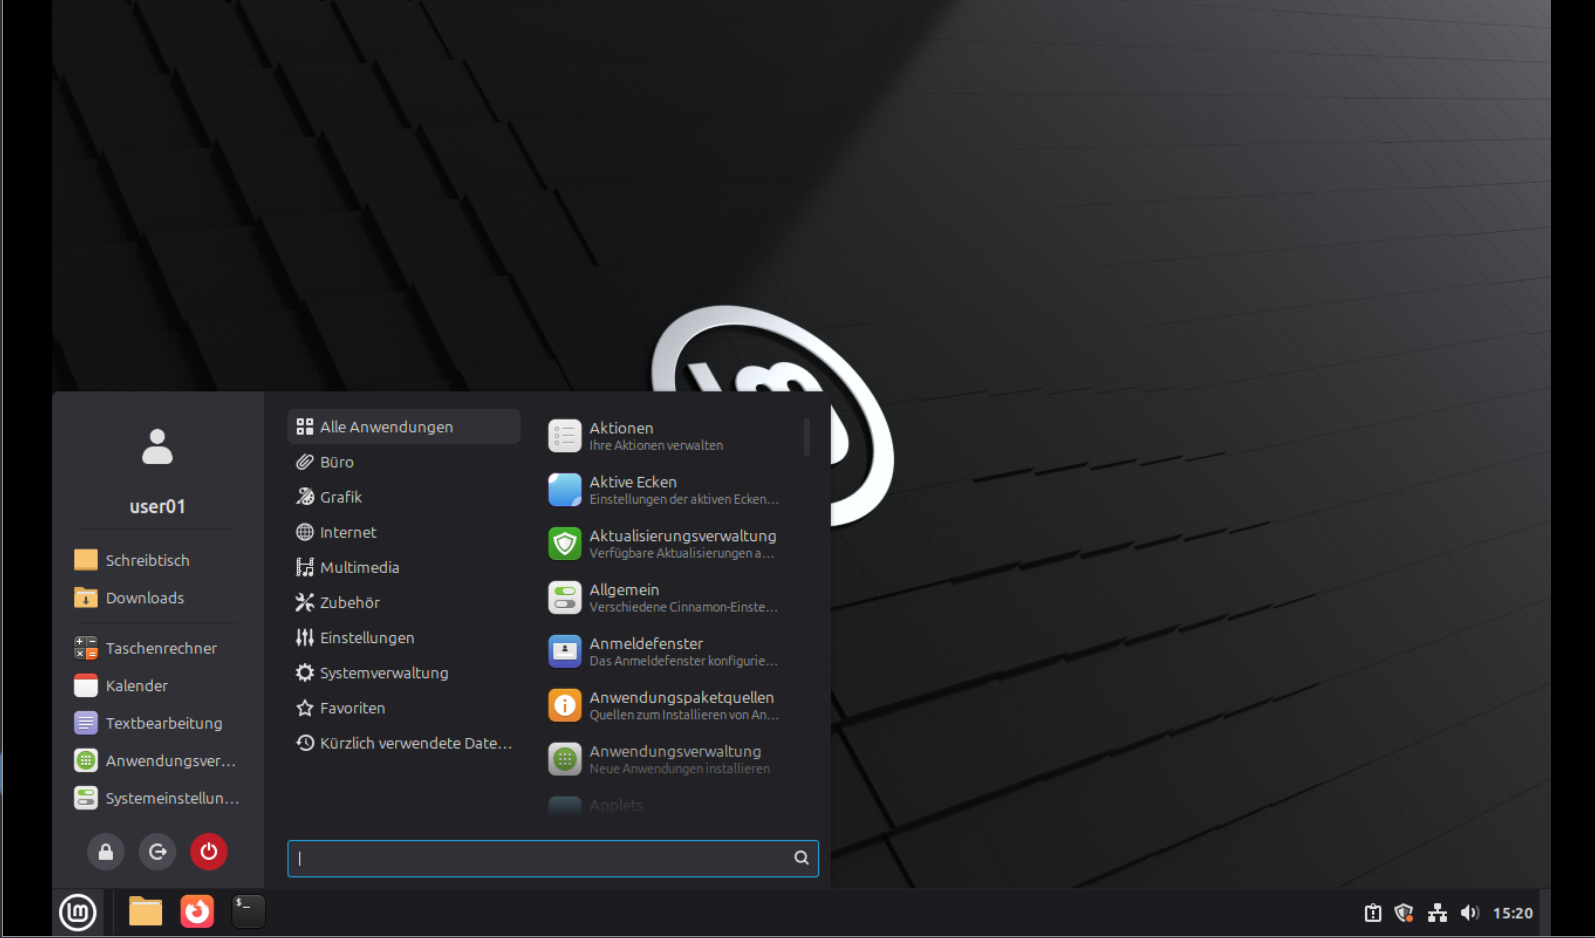This screenshot has height=938, width=1595.
Task: Select the Büro category
Action: [x=337, y=462]
